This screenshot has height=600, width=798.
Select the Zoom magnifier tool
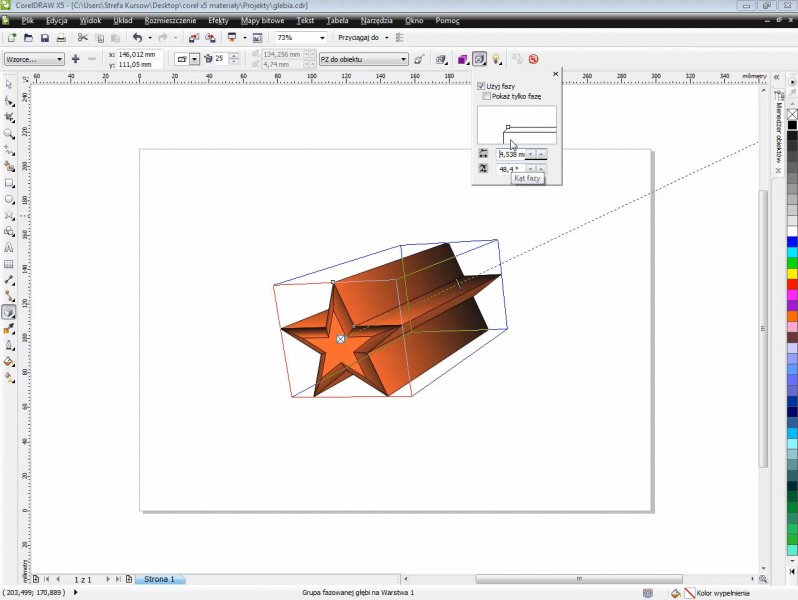click(x=9, y=133)
